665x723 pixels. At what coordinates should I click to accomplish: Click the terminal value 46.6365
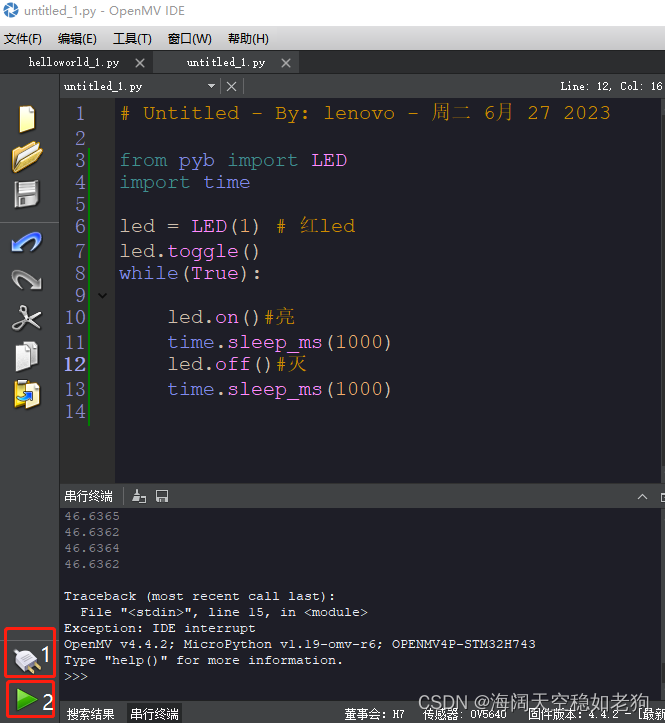[x=92, y=516]
